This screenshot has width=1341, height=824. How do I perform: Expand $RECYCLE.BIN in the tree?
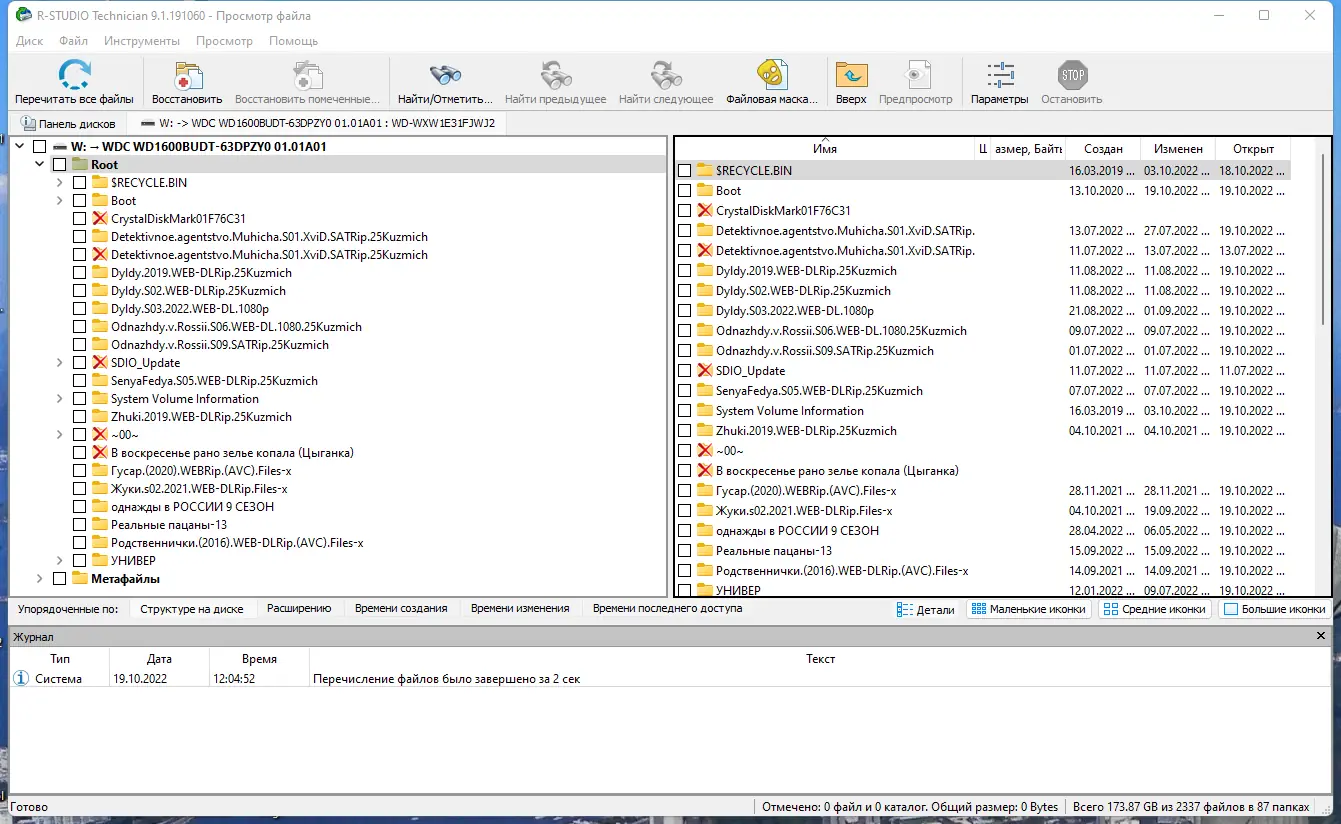click(60, 183)
